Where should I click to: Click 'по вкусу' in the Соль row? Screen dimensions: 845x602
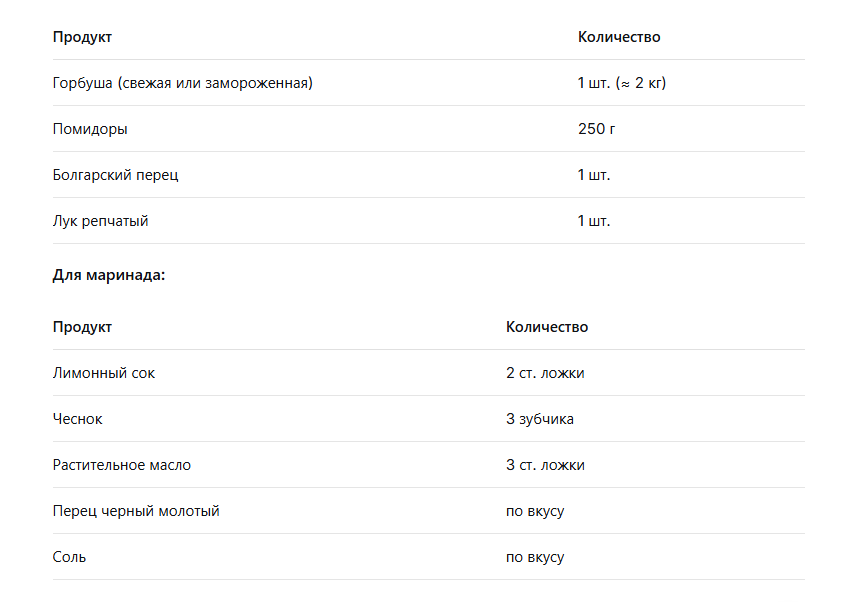[x=535, y=557]
